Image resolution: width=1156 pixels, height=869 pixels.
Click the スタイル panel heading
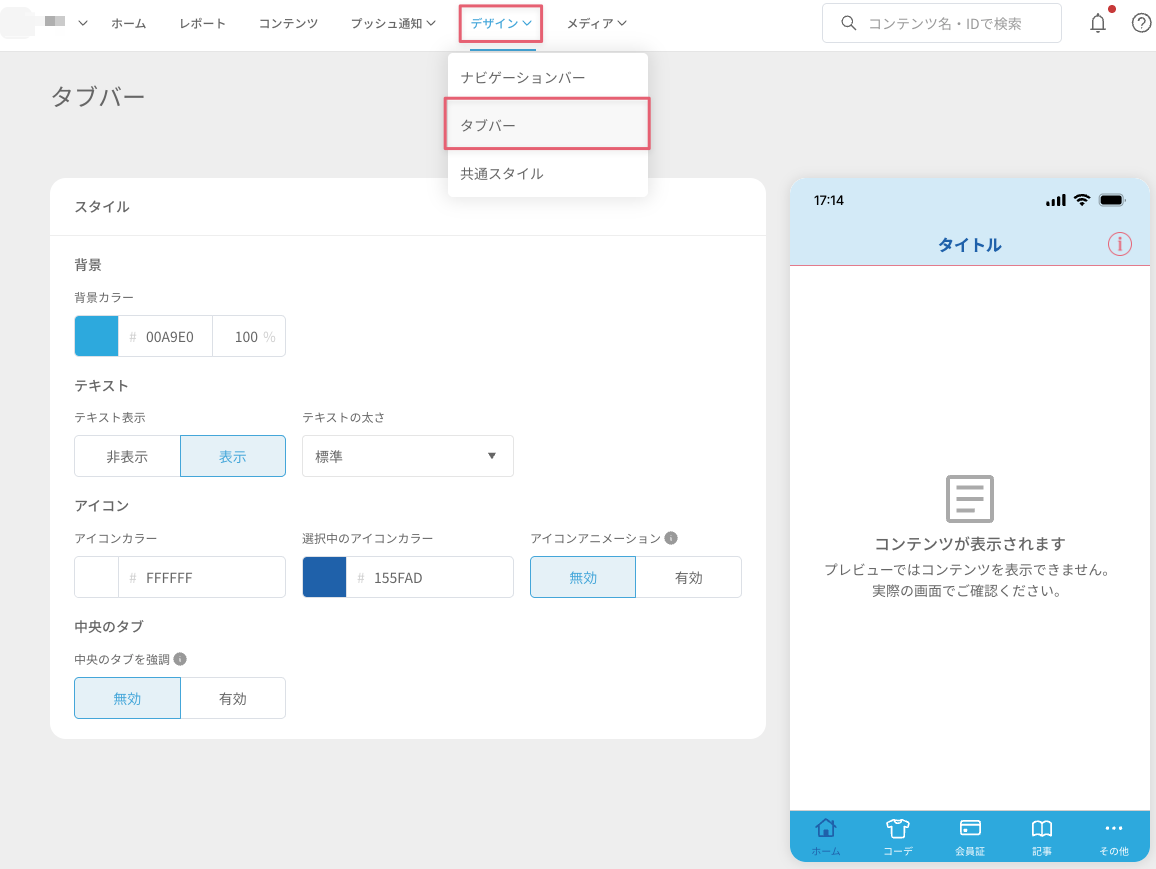click(102, 206)
